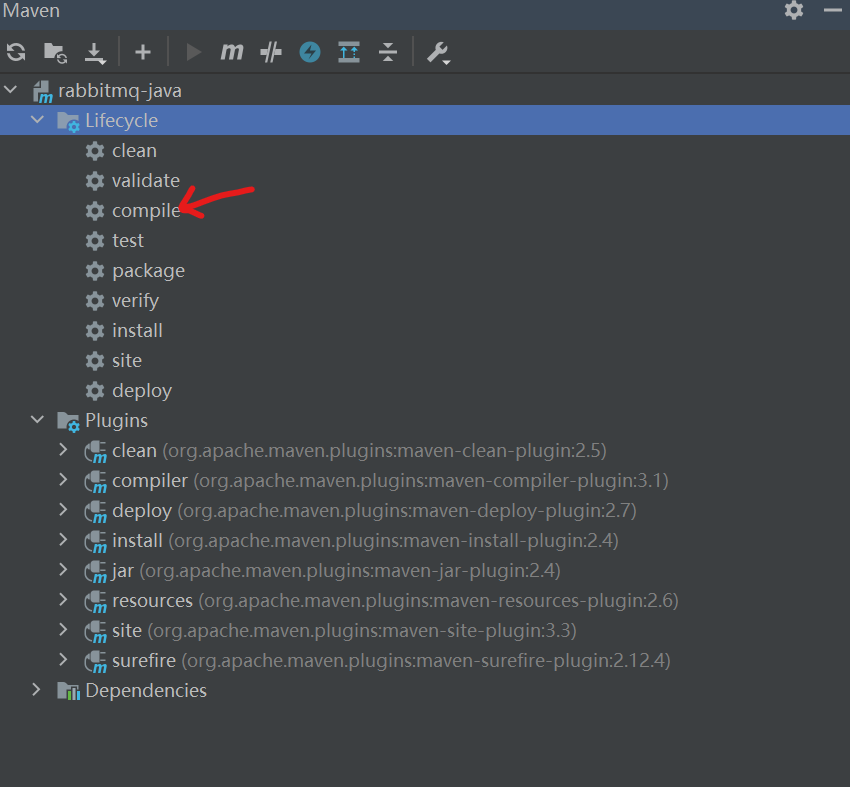Select the package lifecycle phase
This screenshot has width=850, height=787.
point(149,271)
